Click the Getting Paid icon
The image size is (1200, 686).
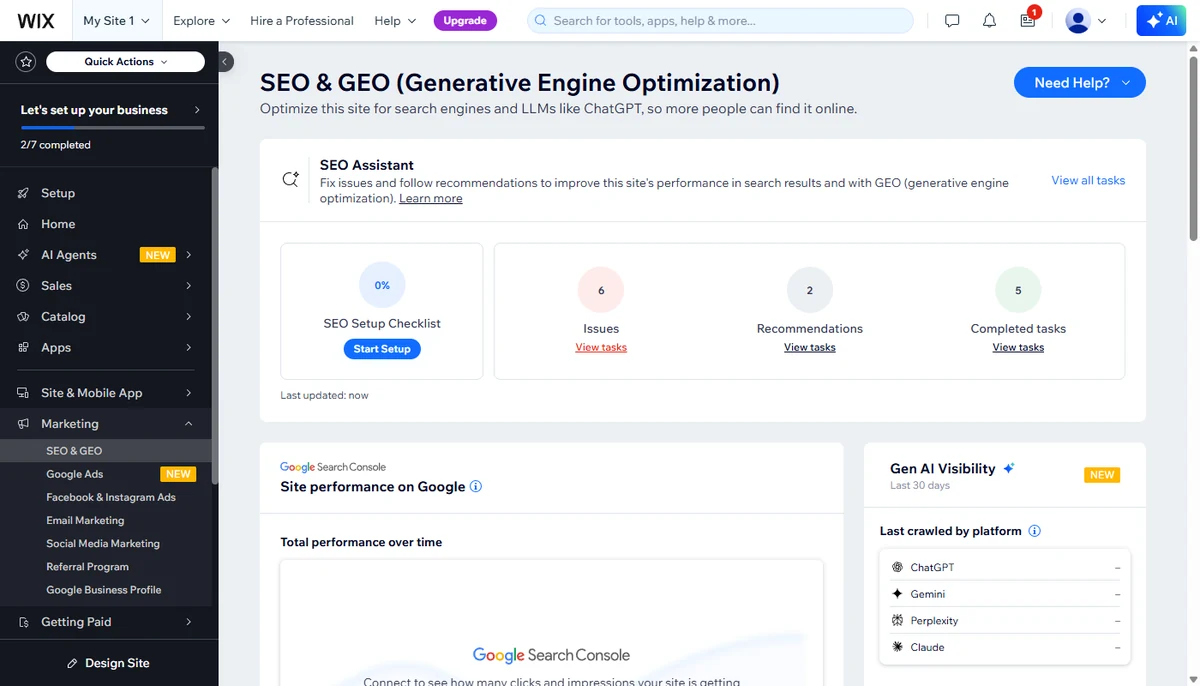23,622
